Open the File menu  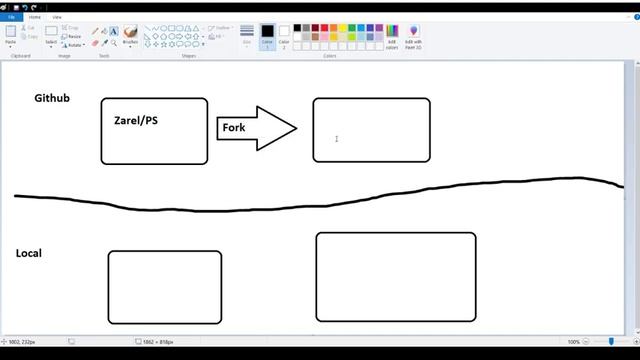click(x=11, y=17)
